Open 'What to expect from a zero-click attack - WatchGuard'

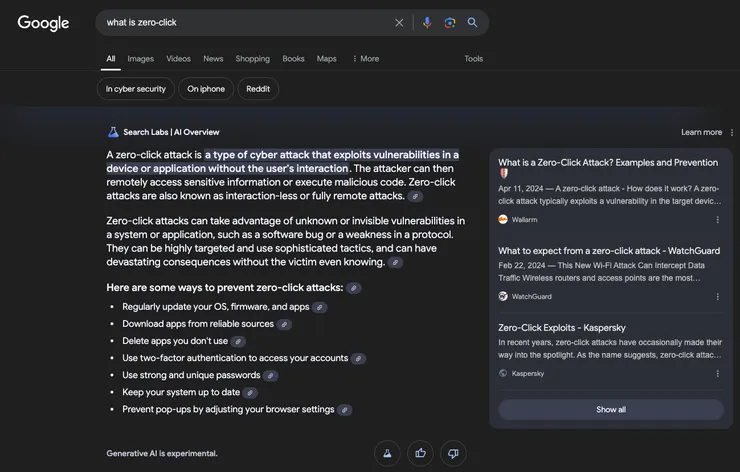tap(609, 251)
